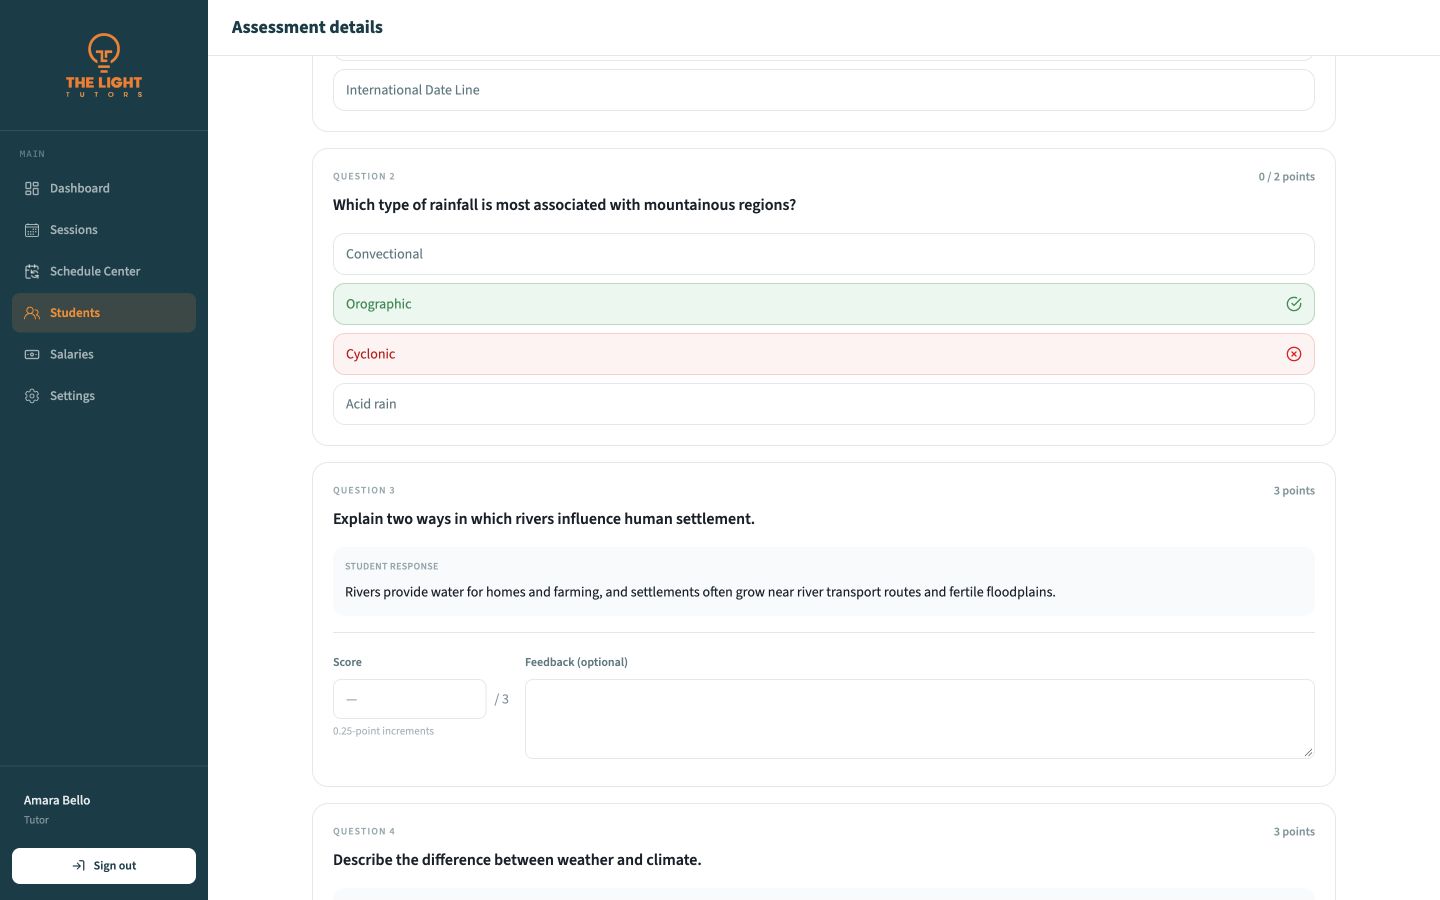The width and height of the screenshot is (1440, 900).
Task: Open the Salaries section
Action: click(104, 354)
